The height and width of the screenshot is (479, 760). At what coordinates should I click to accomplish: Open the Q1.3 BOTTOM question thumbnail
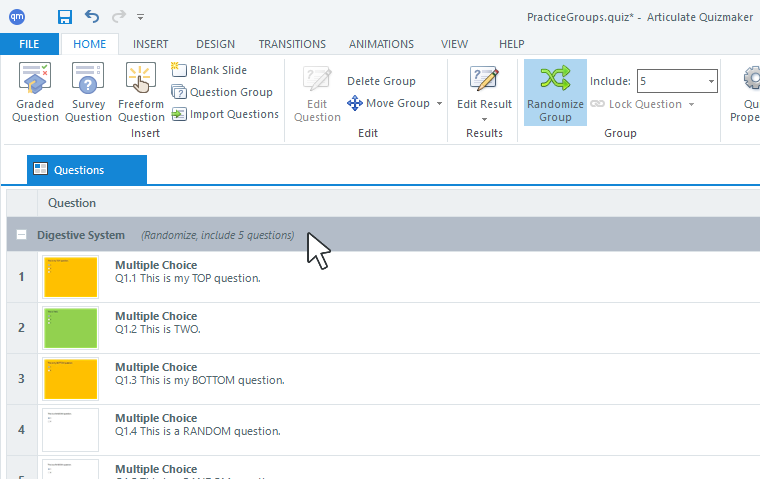pos(70,379)
